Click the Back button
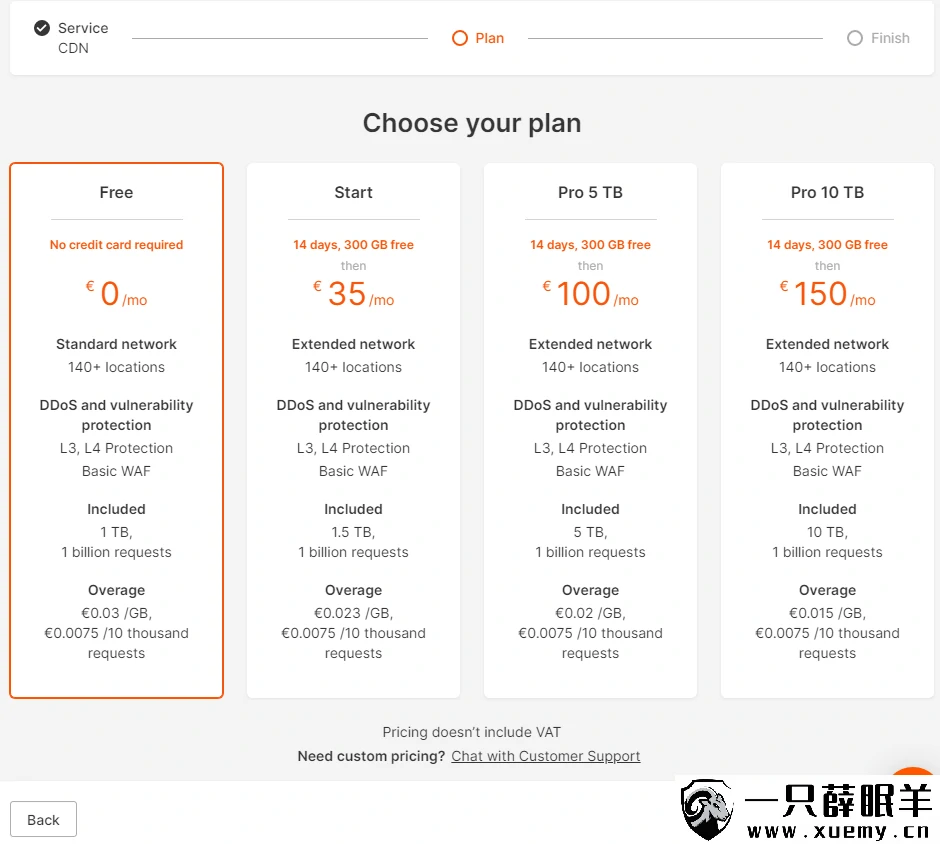The image size is (940, 844). click(43, 819)
